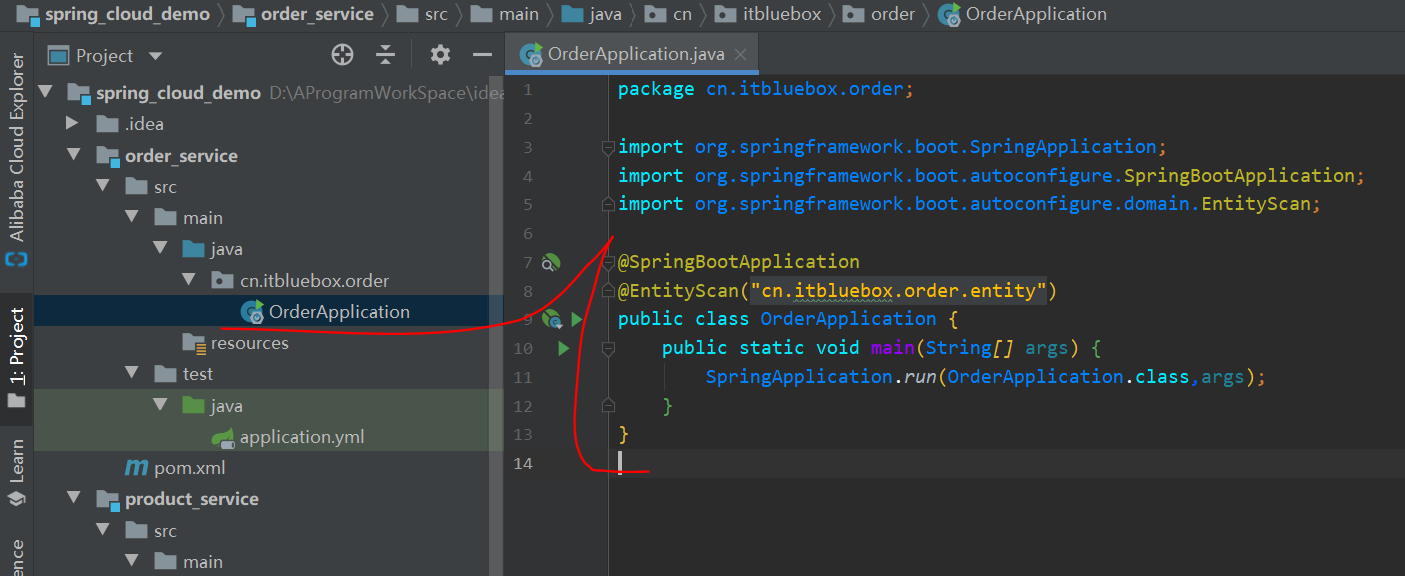Click package cn.itbluebox.order statement
The height and width of the screenshot is (576, 1405).
(x=766, y=89)
